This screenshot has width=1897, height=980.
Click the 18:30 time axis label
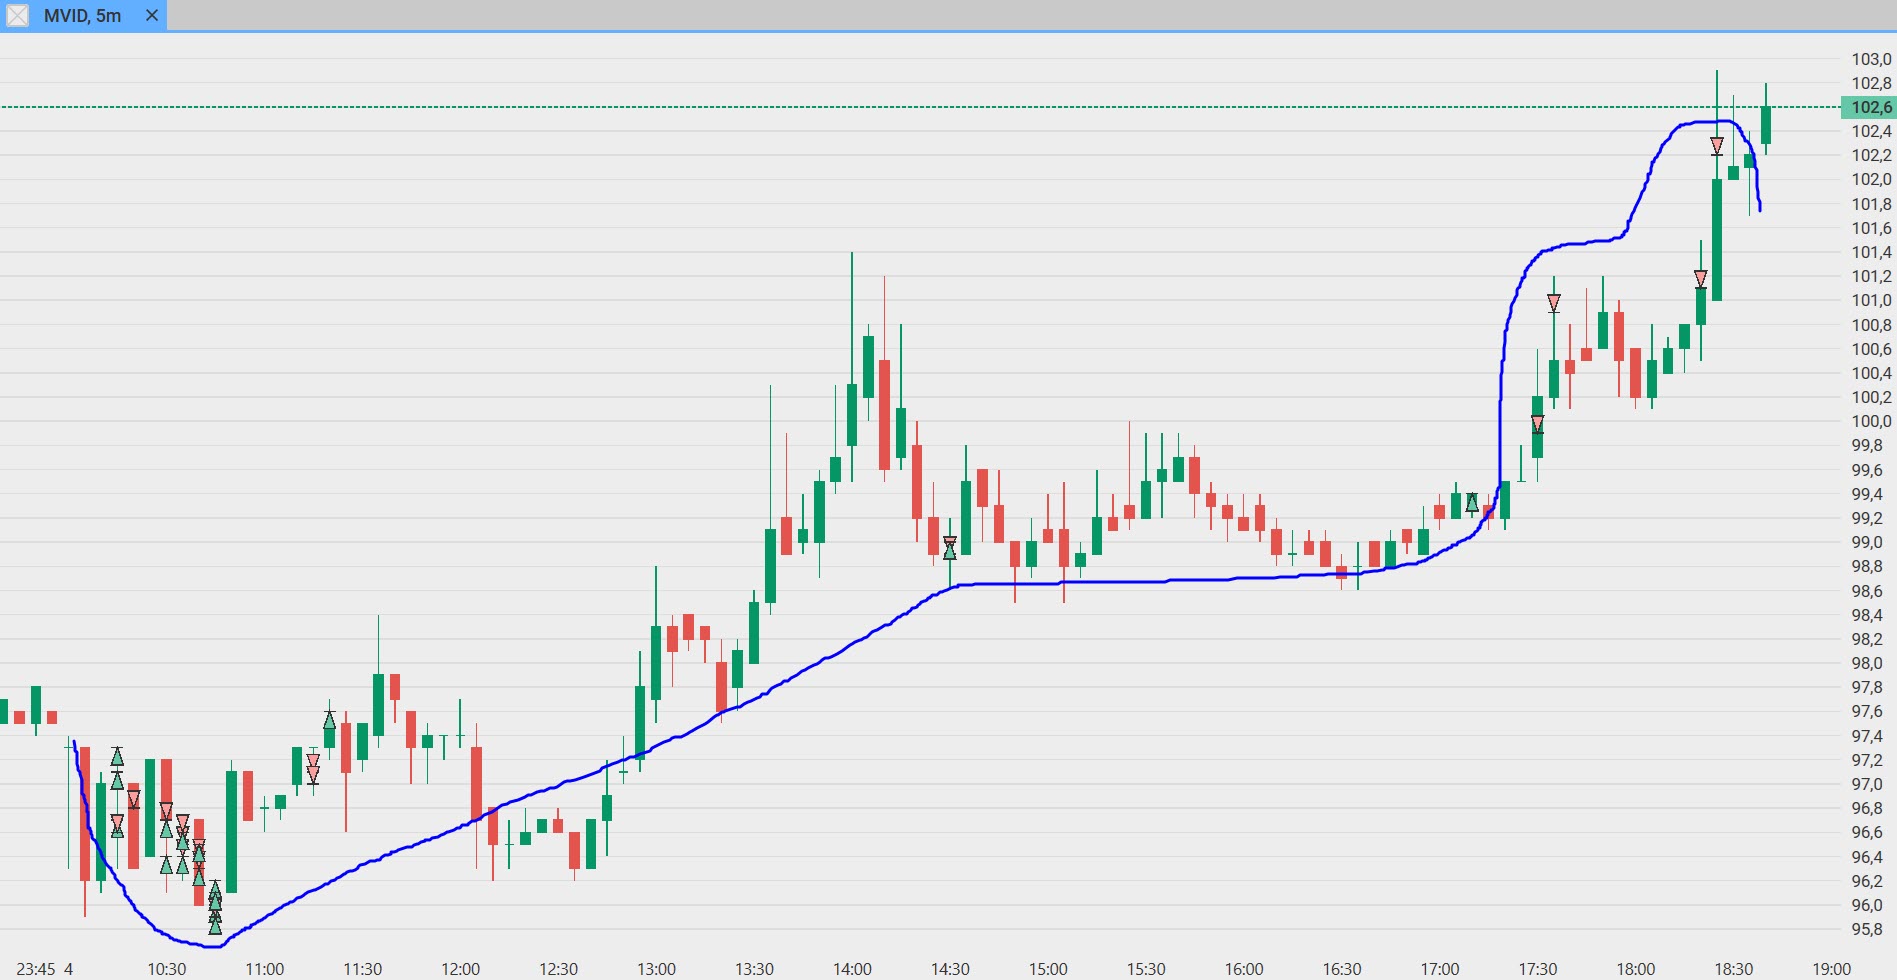point(1734,969)
